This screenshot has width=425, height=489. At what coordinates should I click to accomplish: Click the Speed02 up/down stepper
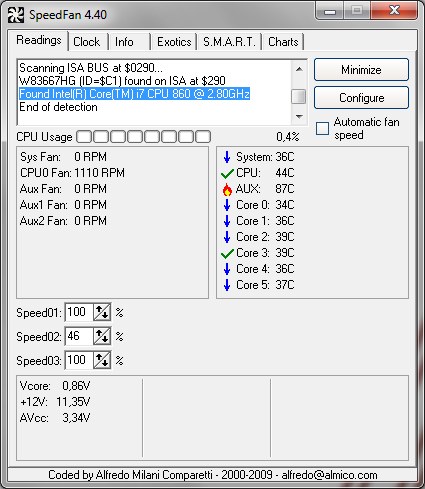102,336
